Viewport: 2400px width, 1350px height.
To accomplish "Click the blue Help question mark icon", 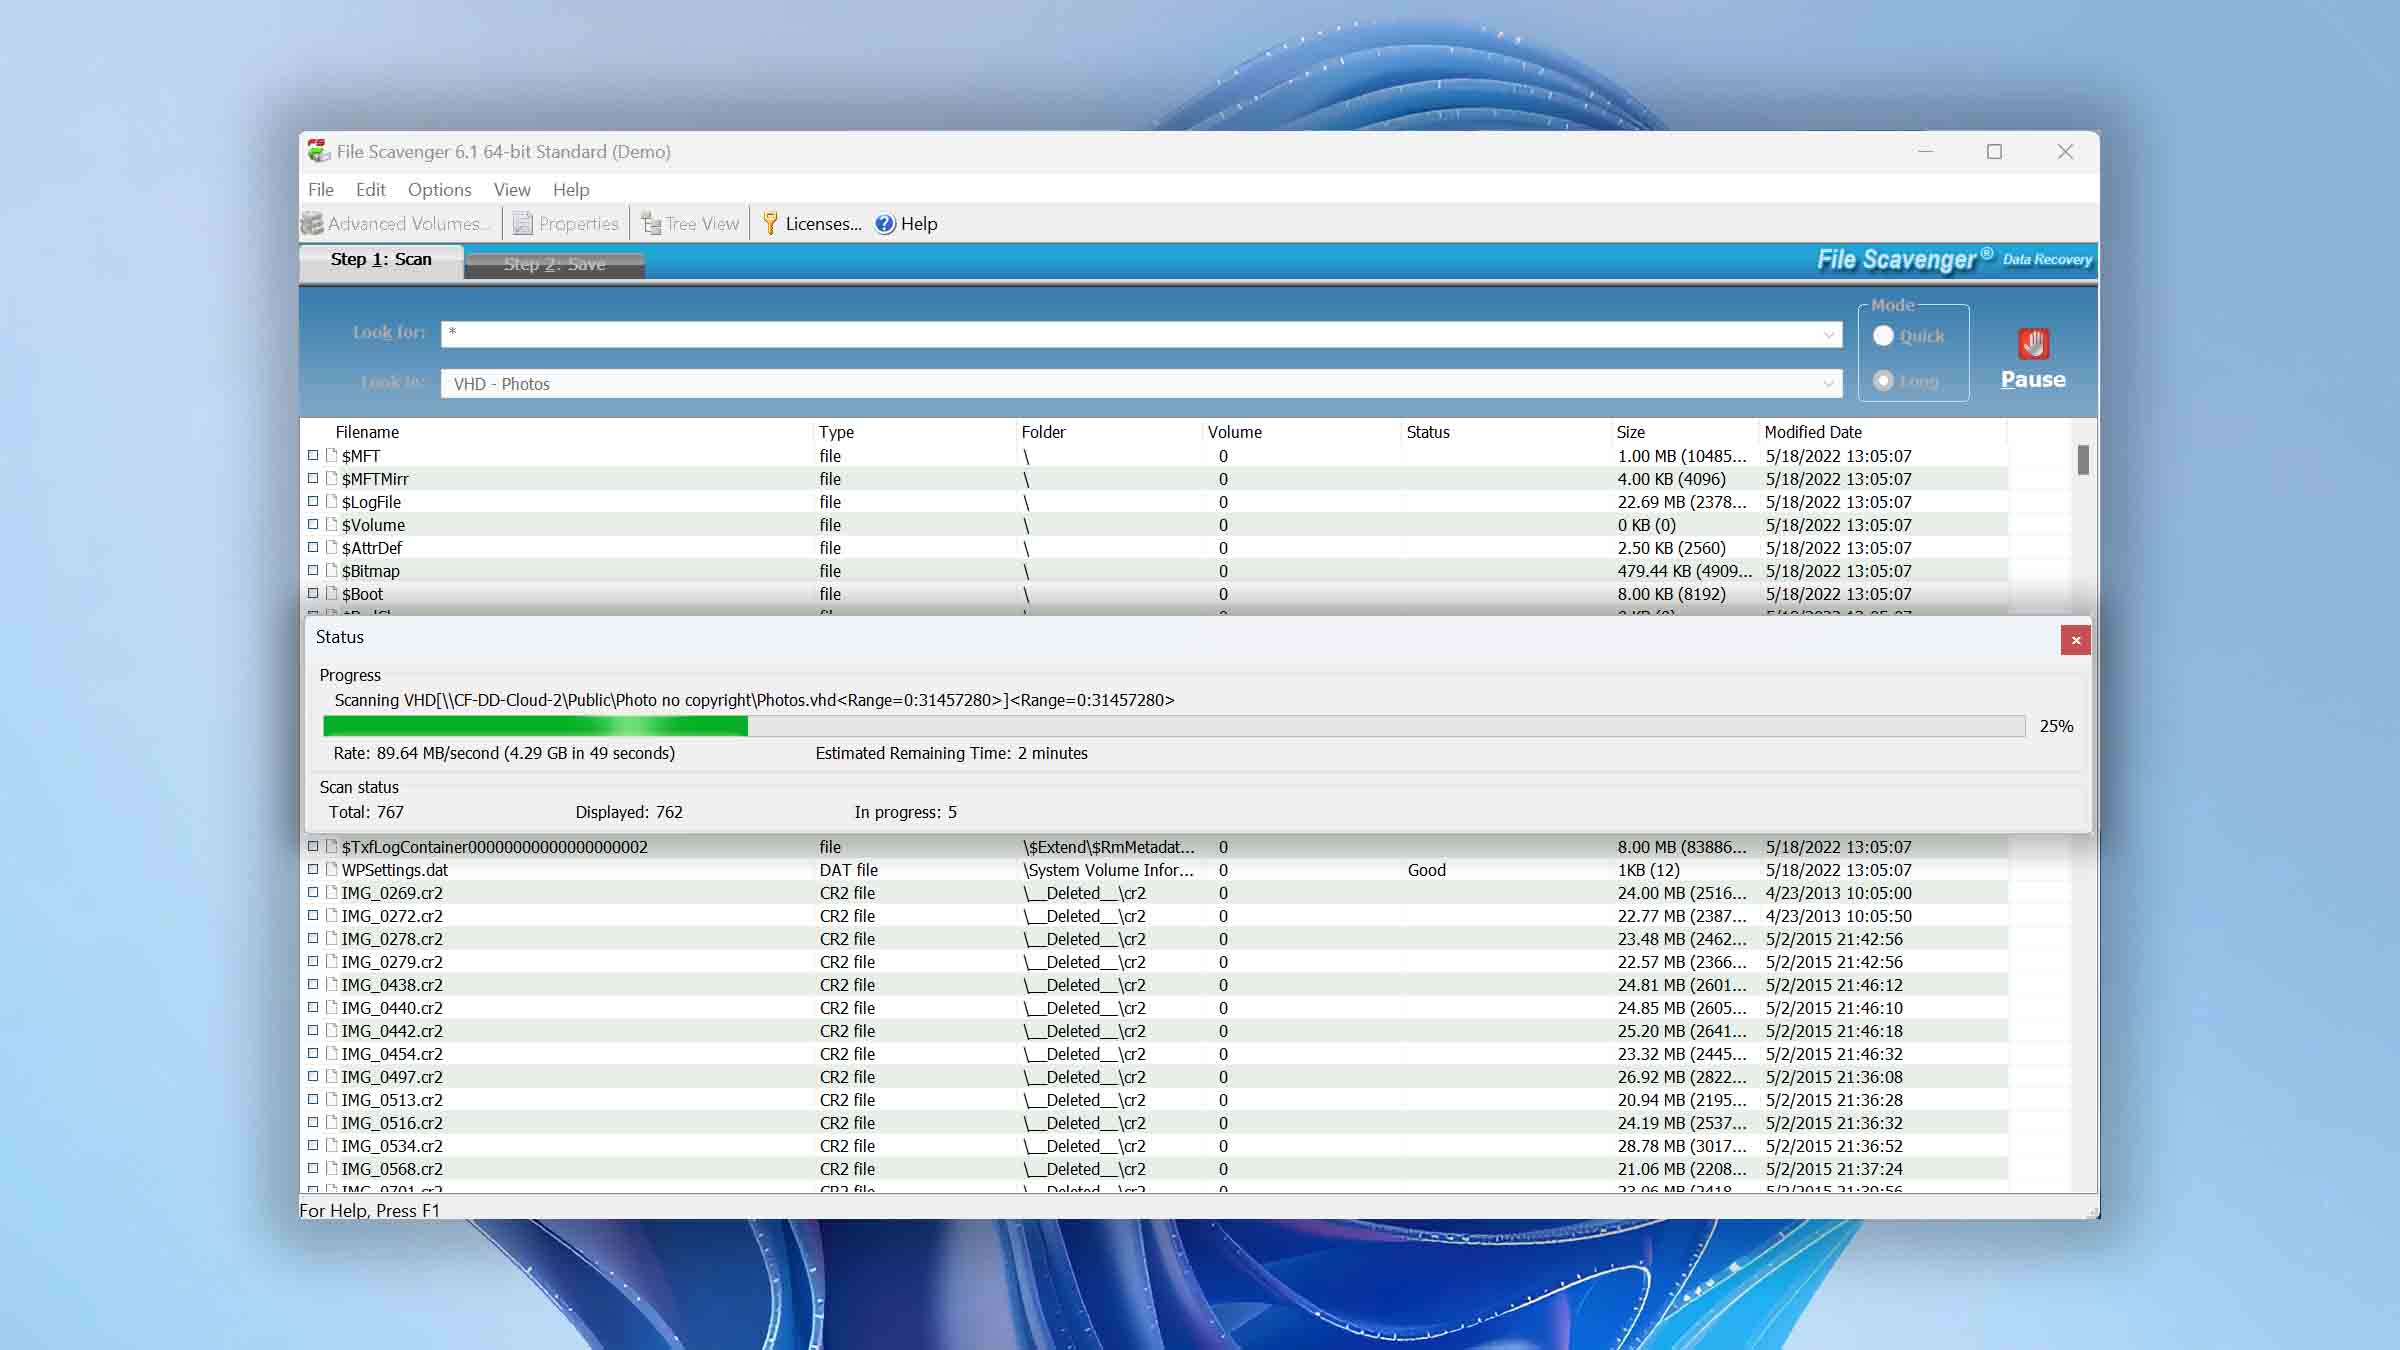I will point(885,224).
